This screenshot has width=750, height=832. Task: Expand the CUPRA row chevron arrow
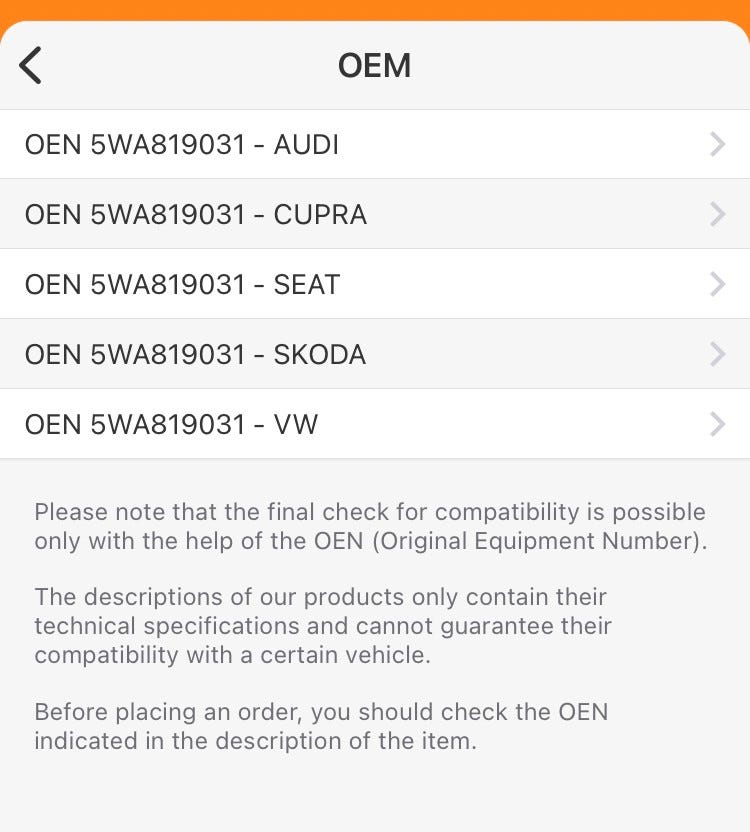(x=717, y=215)
